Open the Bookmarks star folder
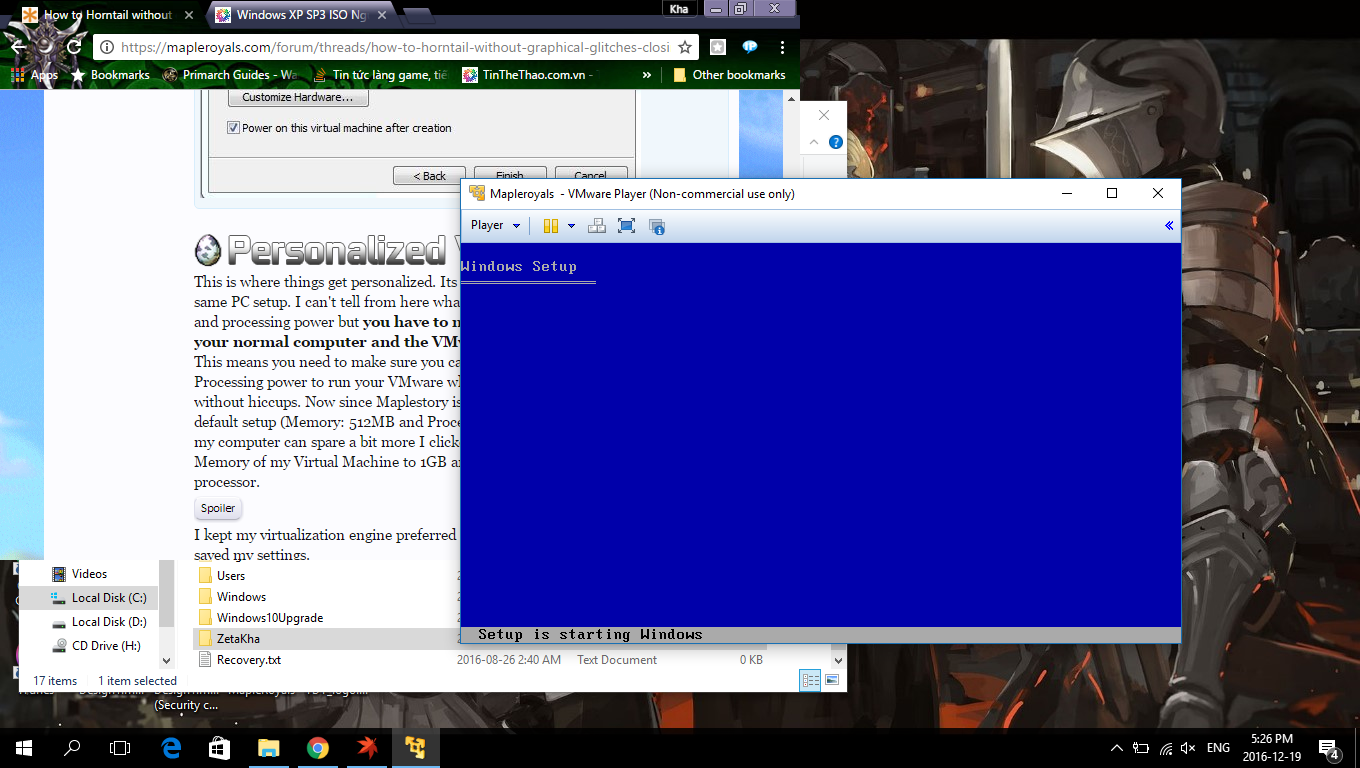 tap(110, 75)
